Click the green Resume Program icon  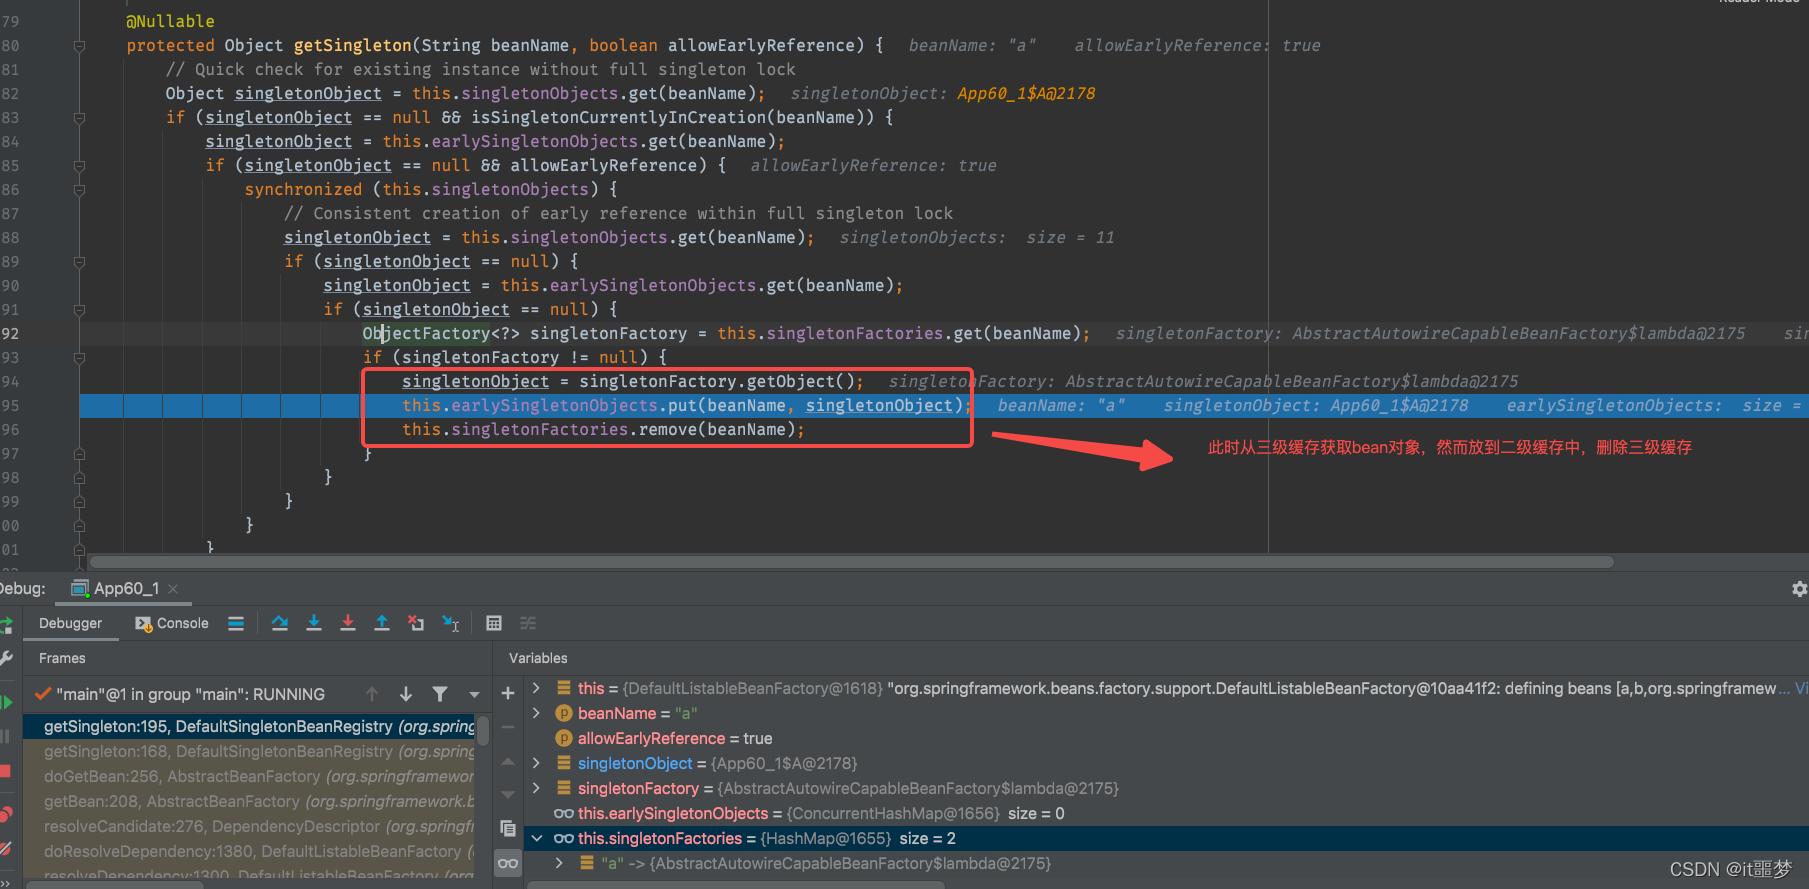tap(6, 702)
